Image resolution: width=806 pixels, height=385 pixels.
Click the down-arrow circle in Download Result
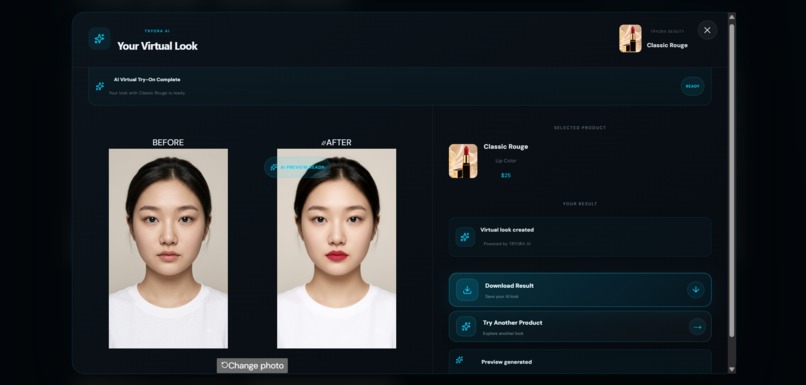click(x=695, y=290)
